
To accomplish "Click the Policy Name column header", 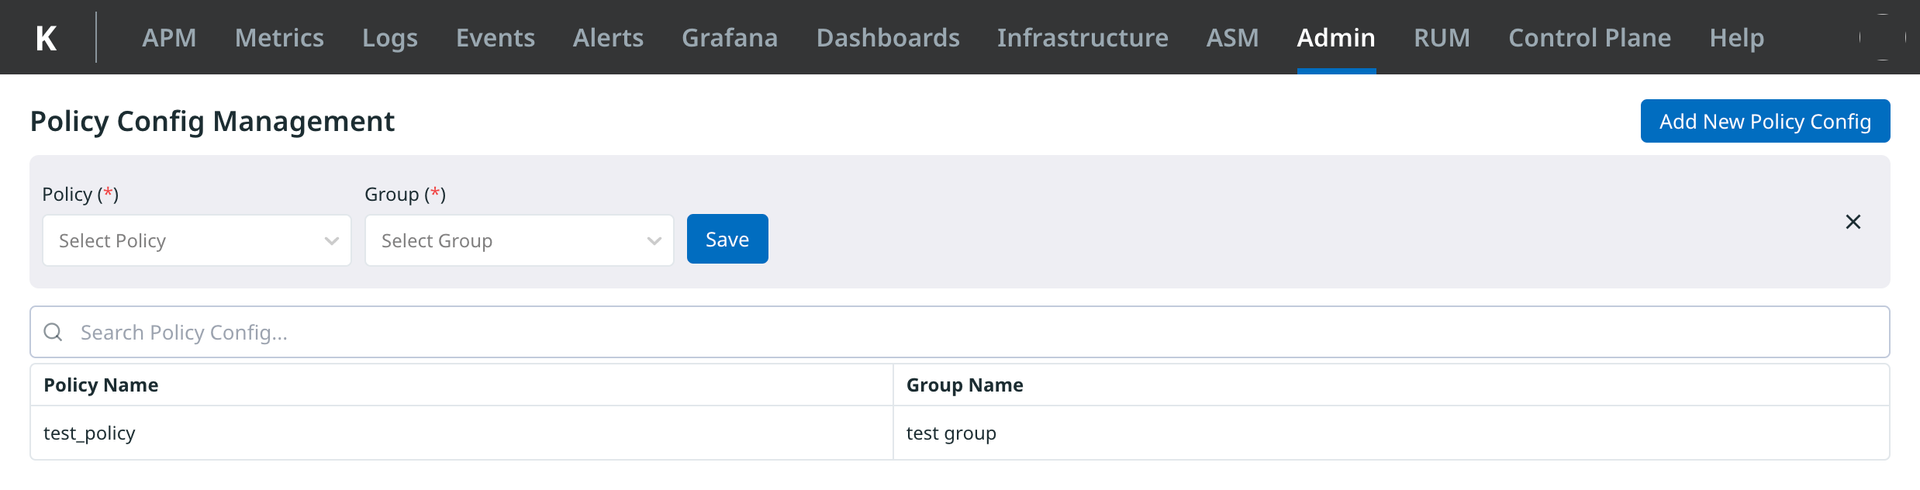I will 101,385.
